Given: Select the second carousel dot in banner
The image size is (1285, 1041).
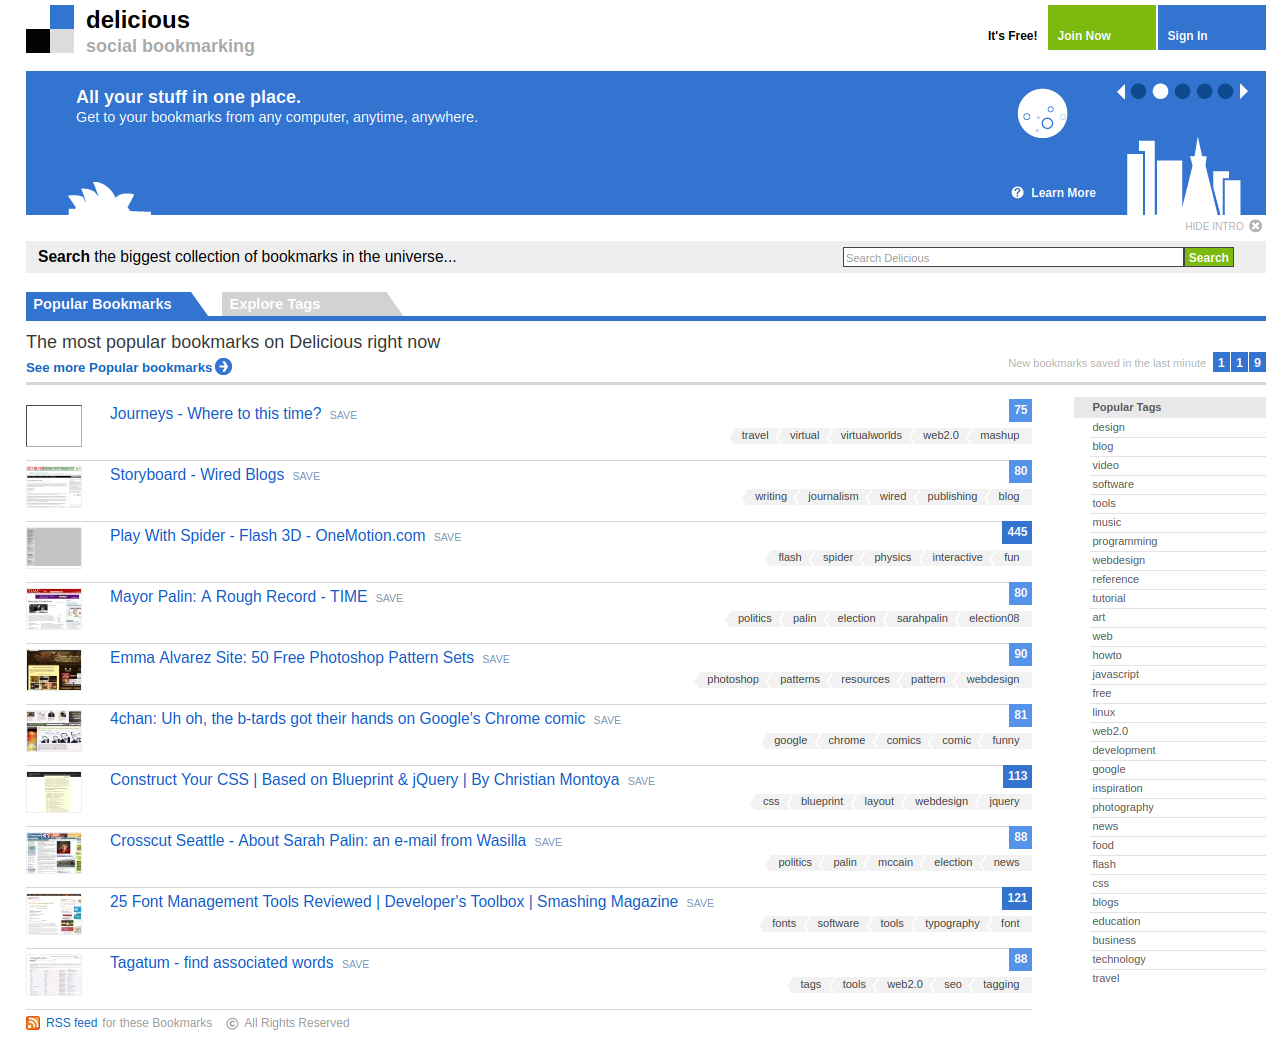Looking at the screenshot, I should pos(1160,91).
